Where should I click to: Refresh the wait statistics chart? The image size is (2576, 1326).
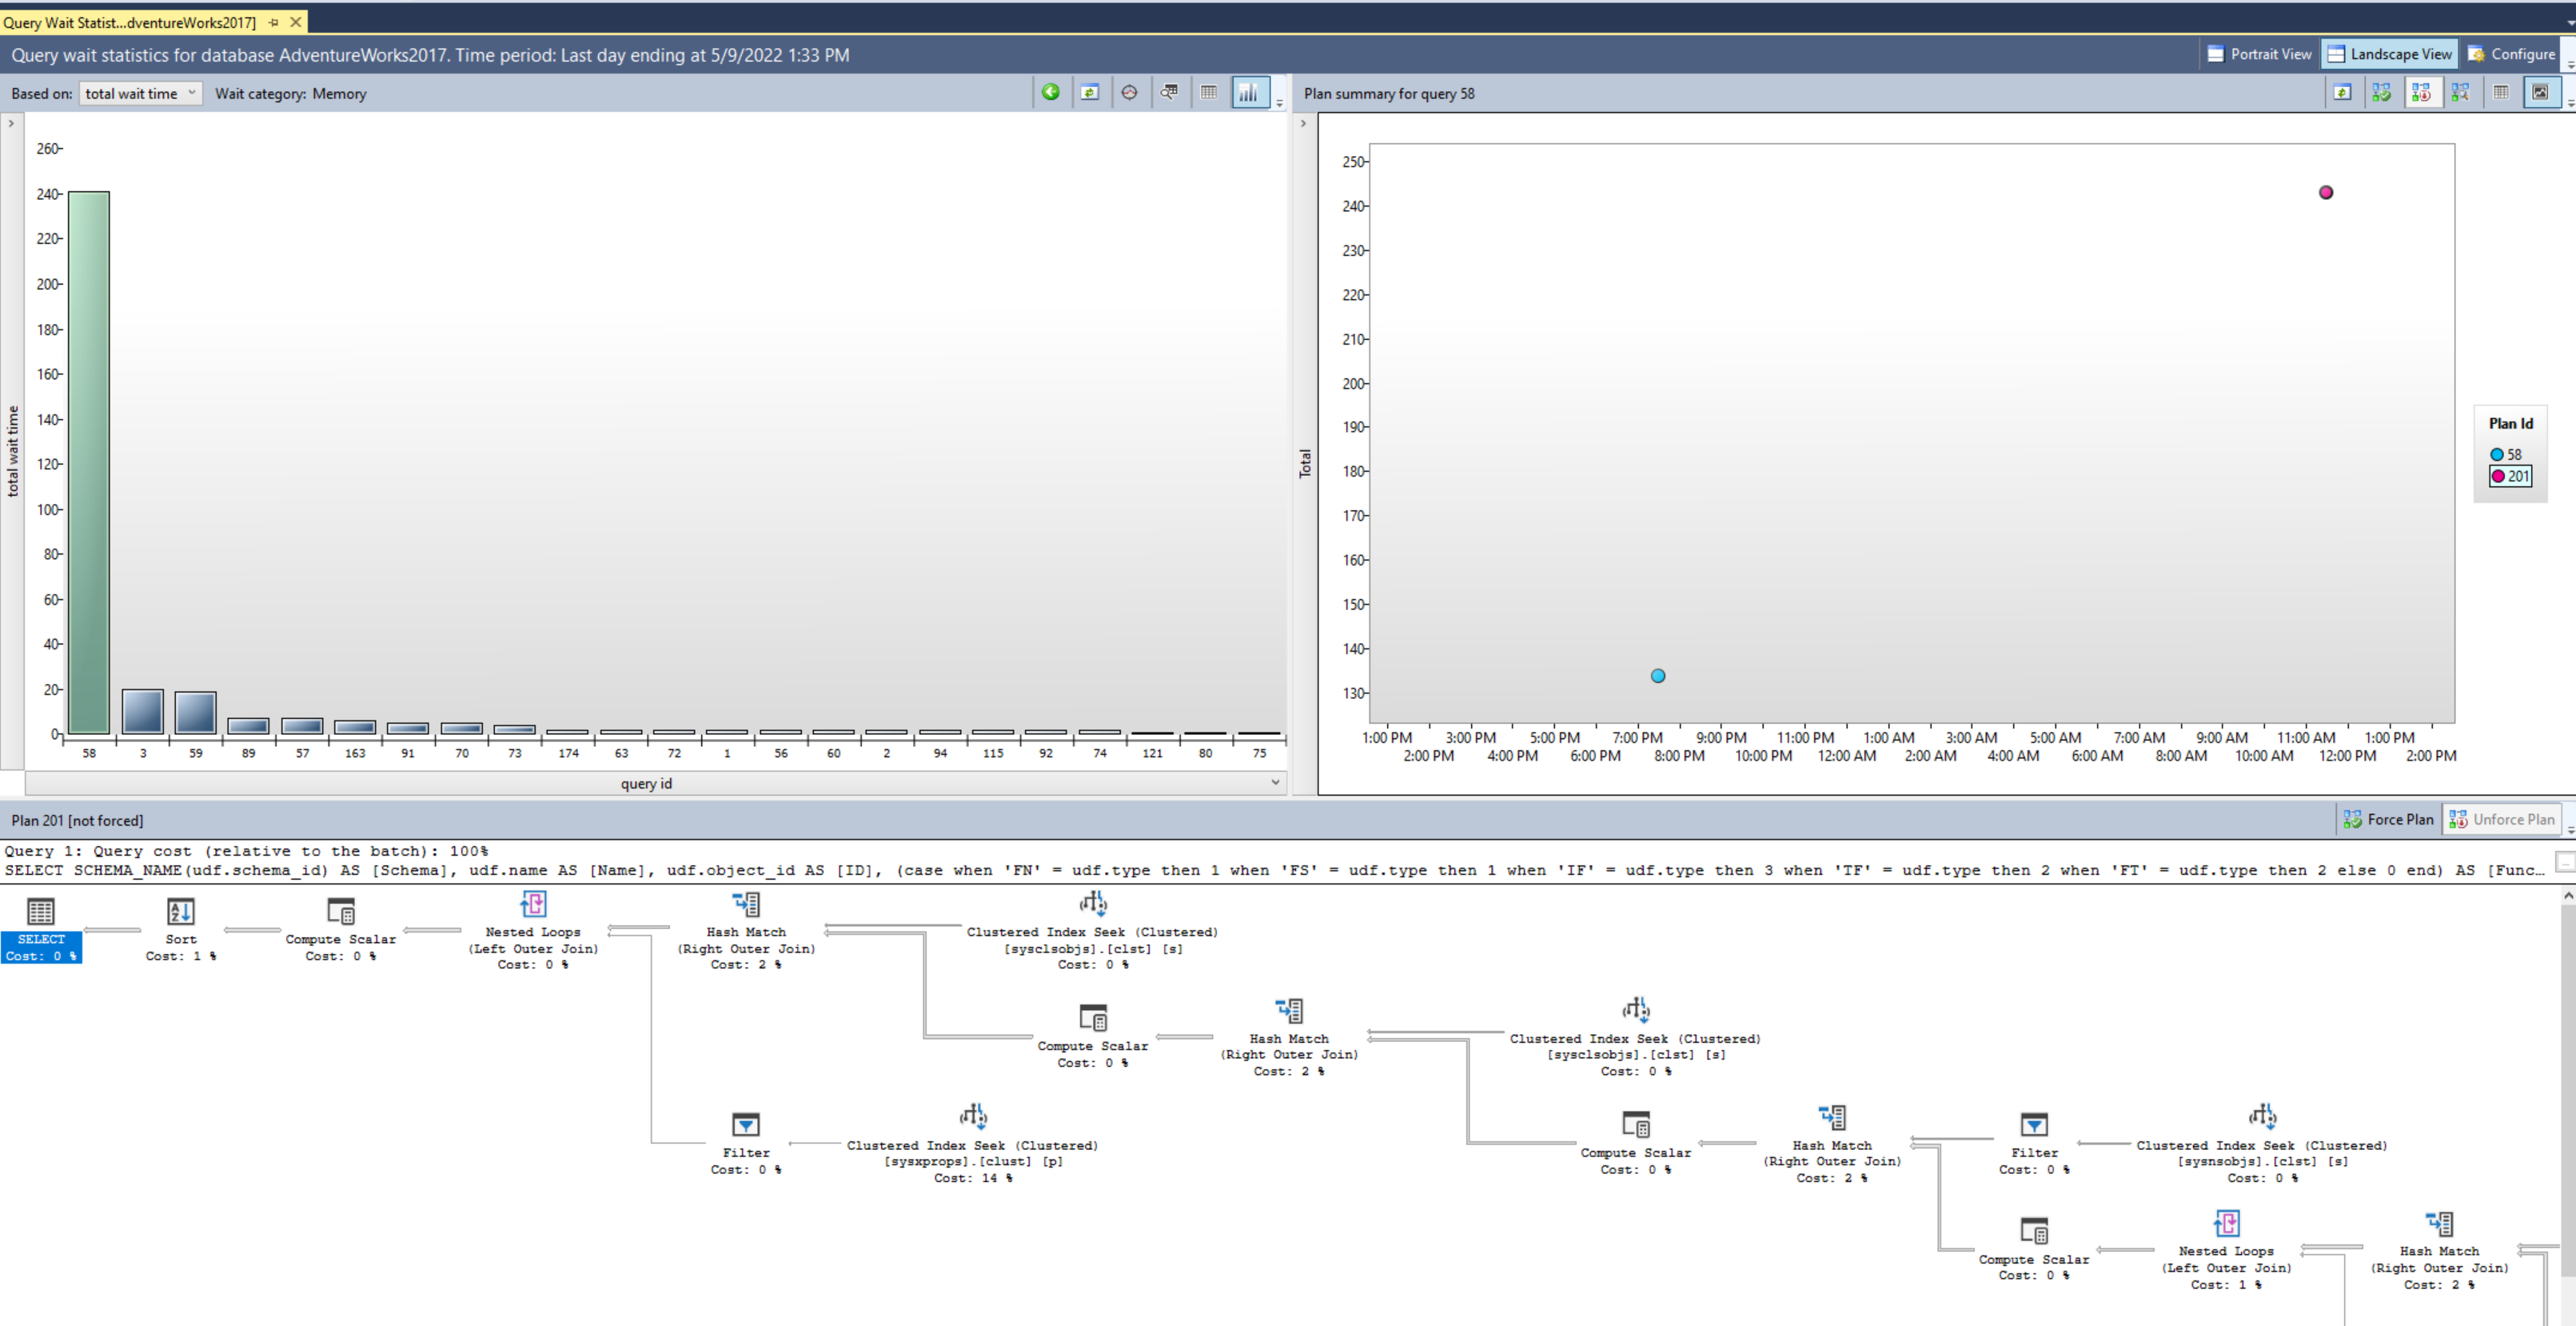1091,92
